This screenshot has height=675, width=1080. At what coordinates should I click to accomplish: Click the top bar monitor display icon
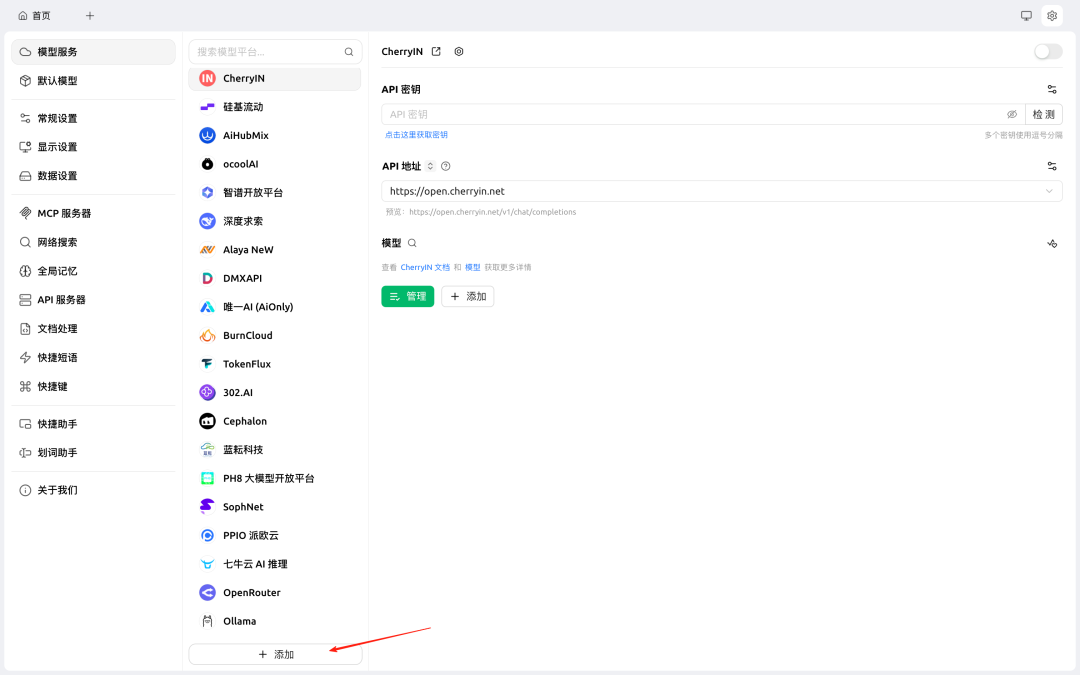point(1026,16)
